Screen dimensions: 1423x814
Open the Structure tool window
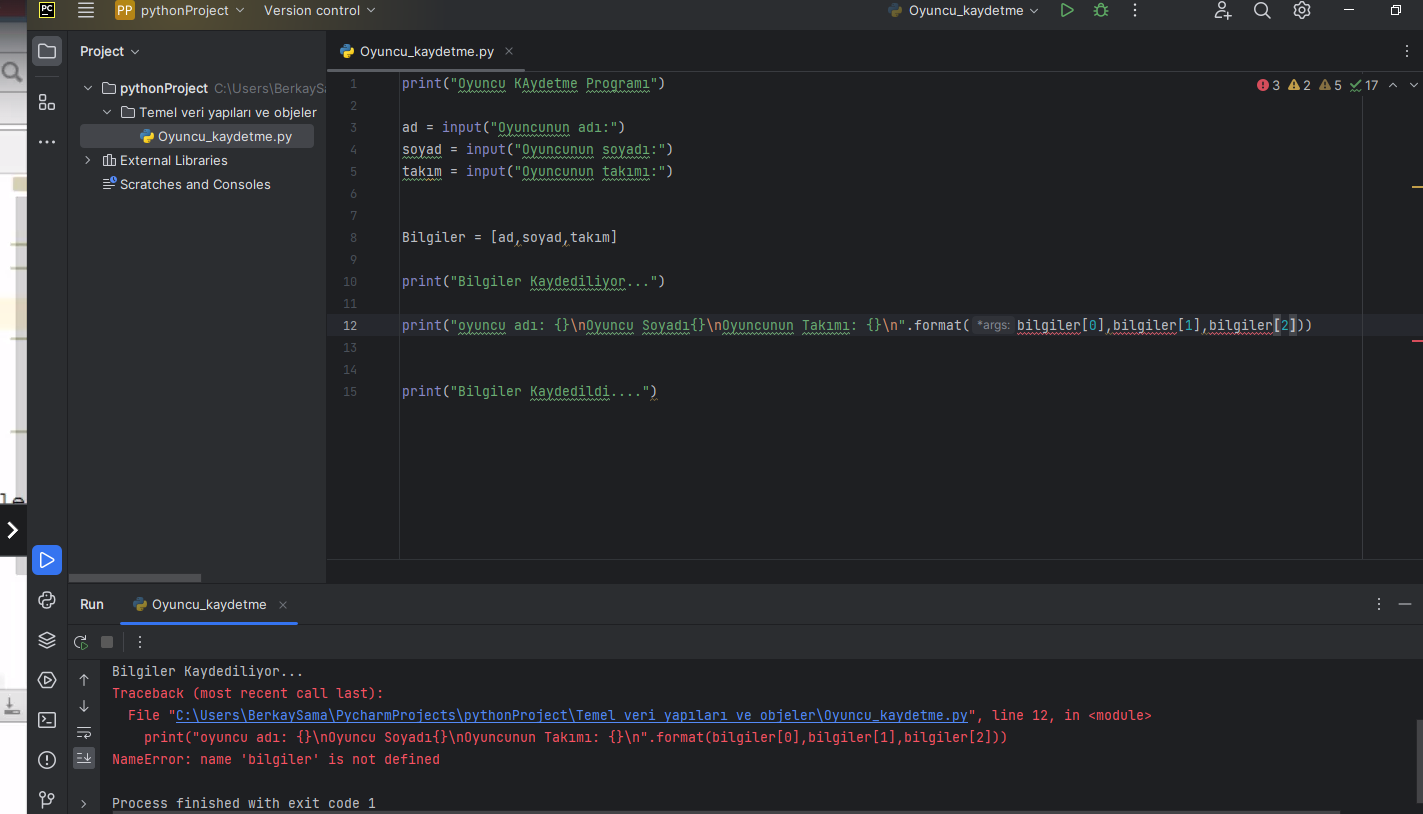click(x=47, y=102)
